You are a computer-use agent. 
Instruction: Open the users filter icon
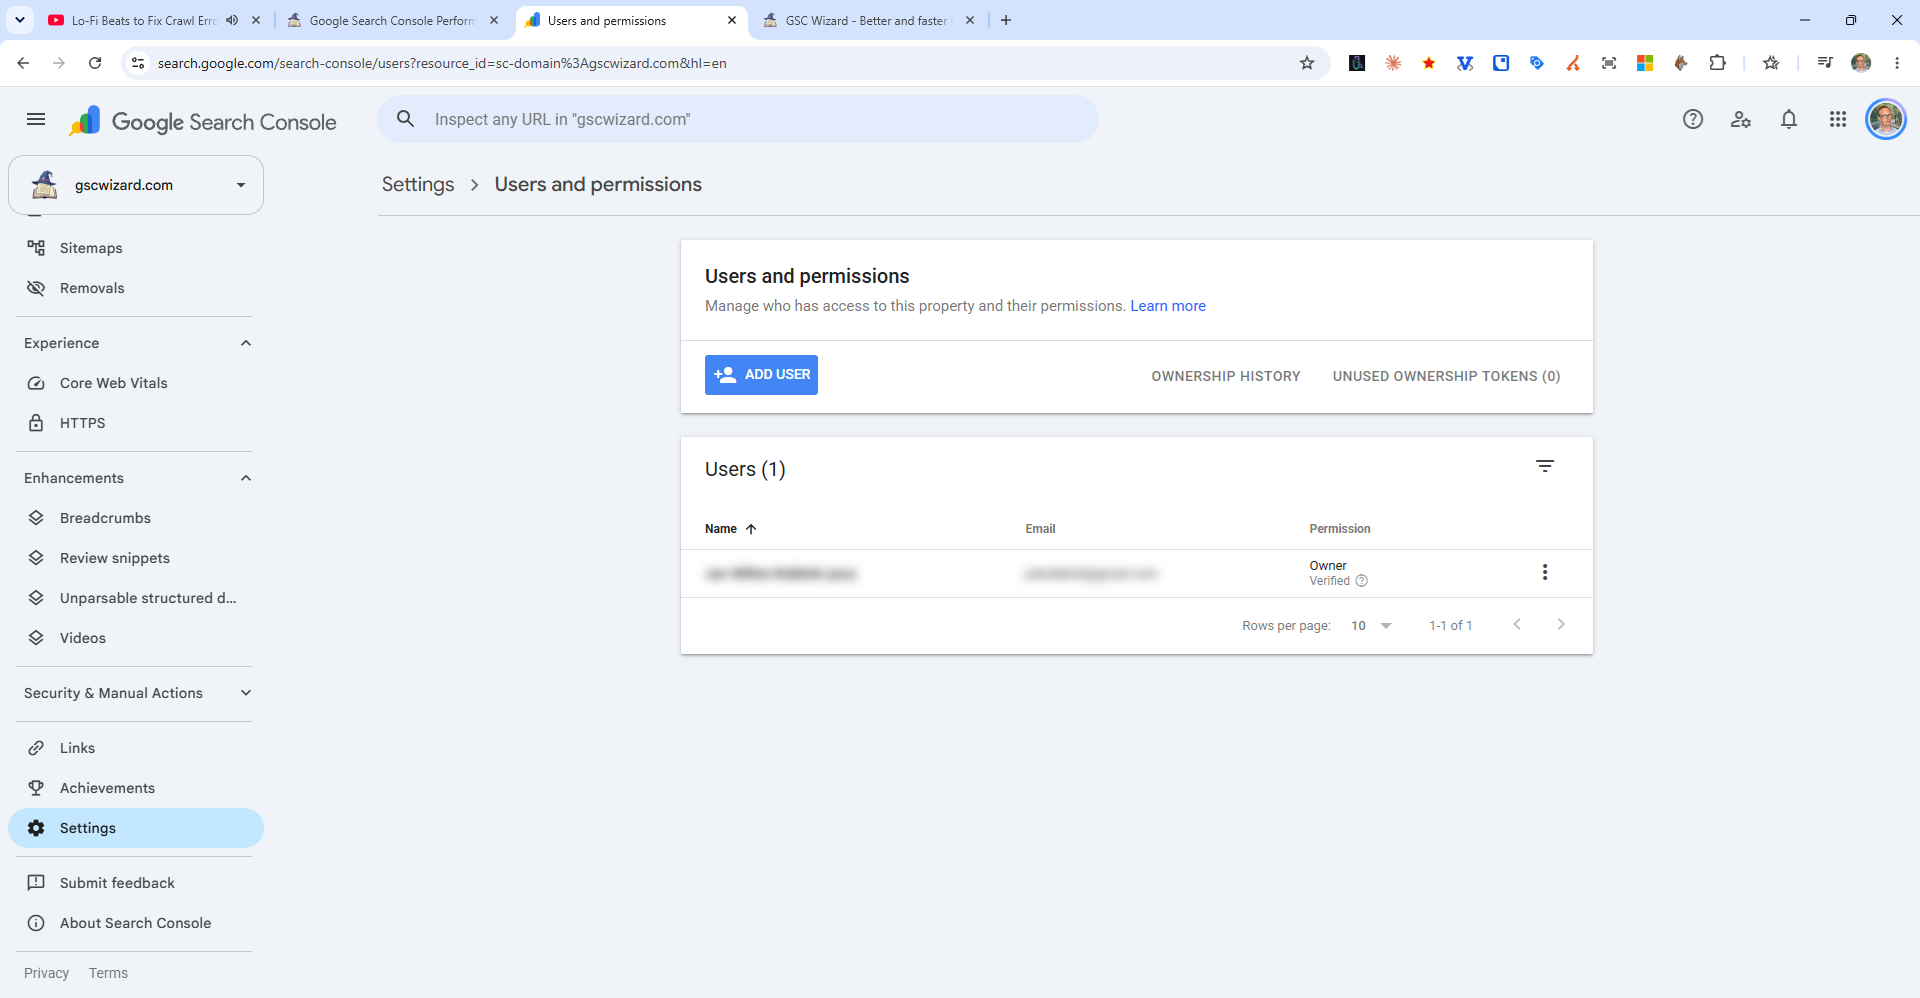coord(1545,466)
